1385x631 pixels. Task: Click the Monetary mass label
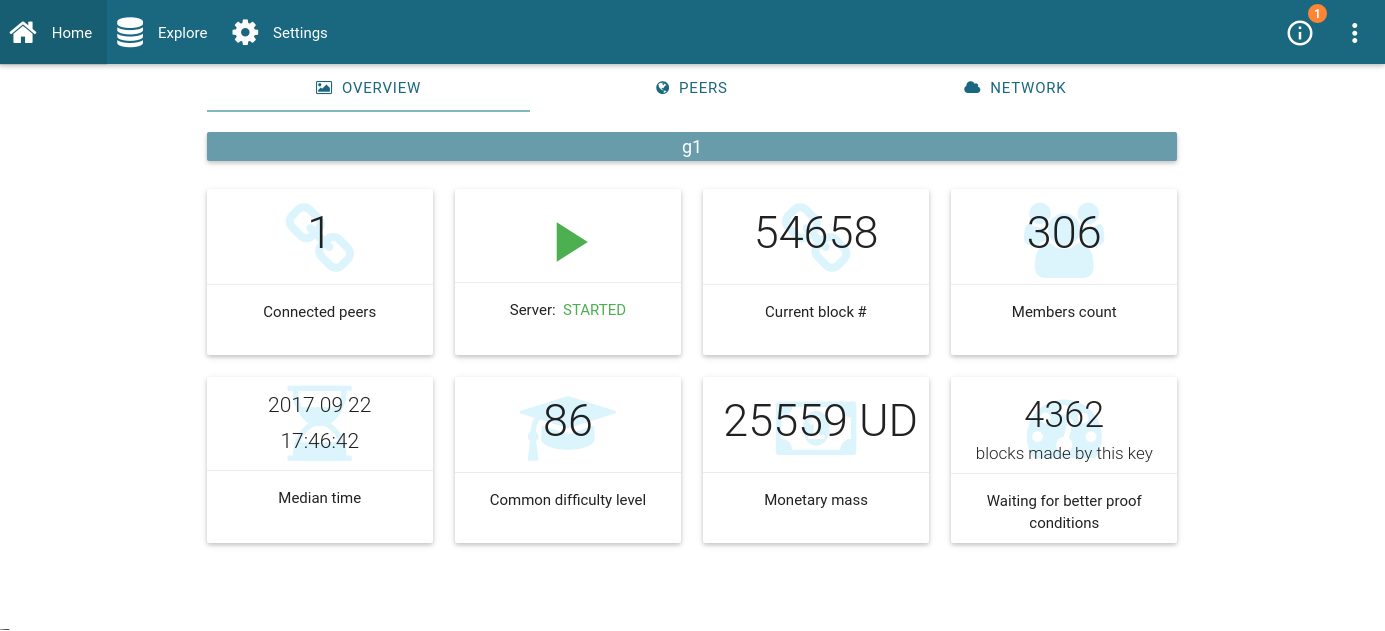(816, 500)
